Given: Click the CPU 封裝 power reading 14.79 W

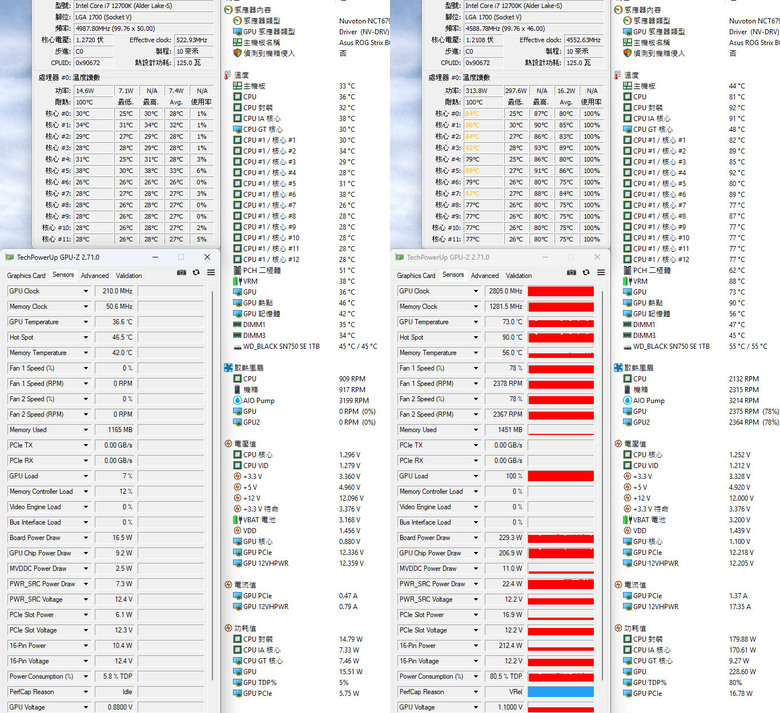Looking at the screenshot, I should tap(351, 639).
